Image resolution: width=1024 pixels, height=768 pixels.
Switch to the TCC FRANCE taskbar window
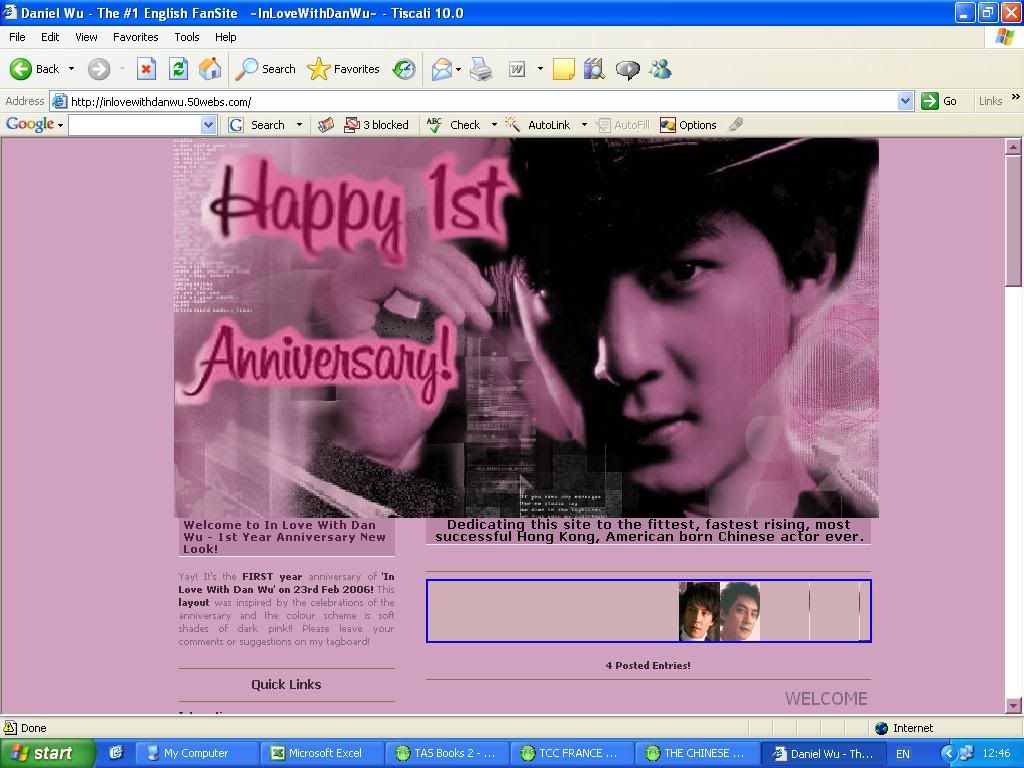pyautogui.click(x=574, y=753)
